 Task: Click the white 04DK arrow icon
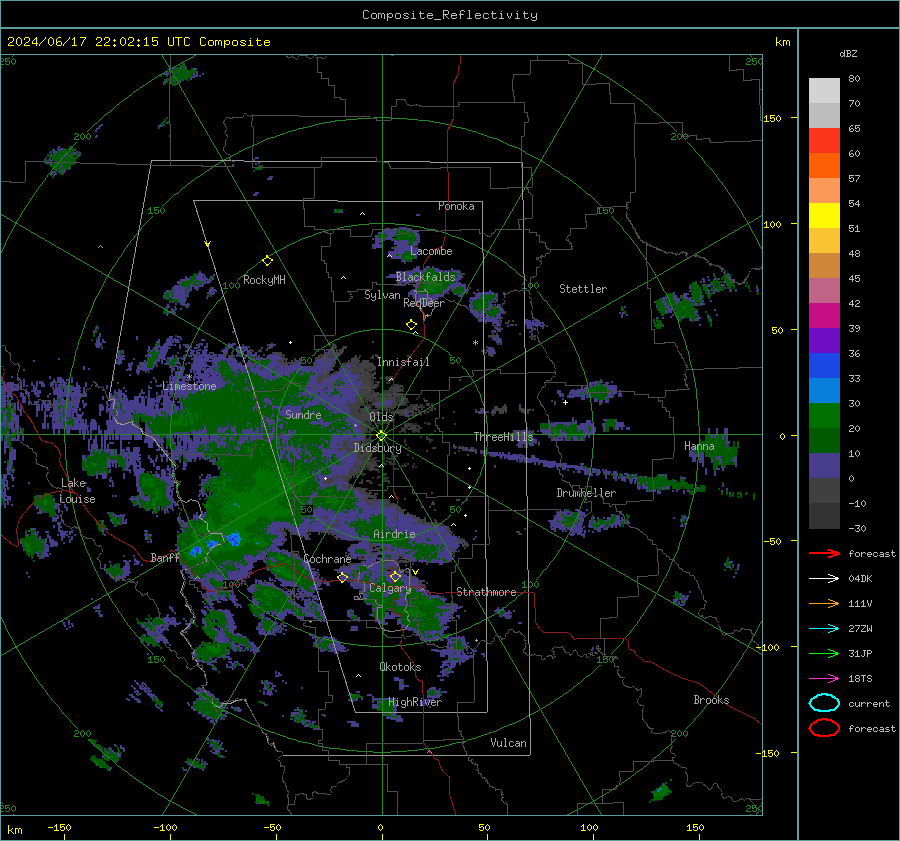tap(824, 579)
